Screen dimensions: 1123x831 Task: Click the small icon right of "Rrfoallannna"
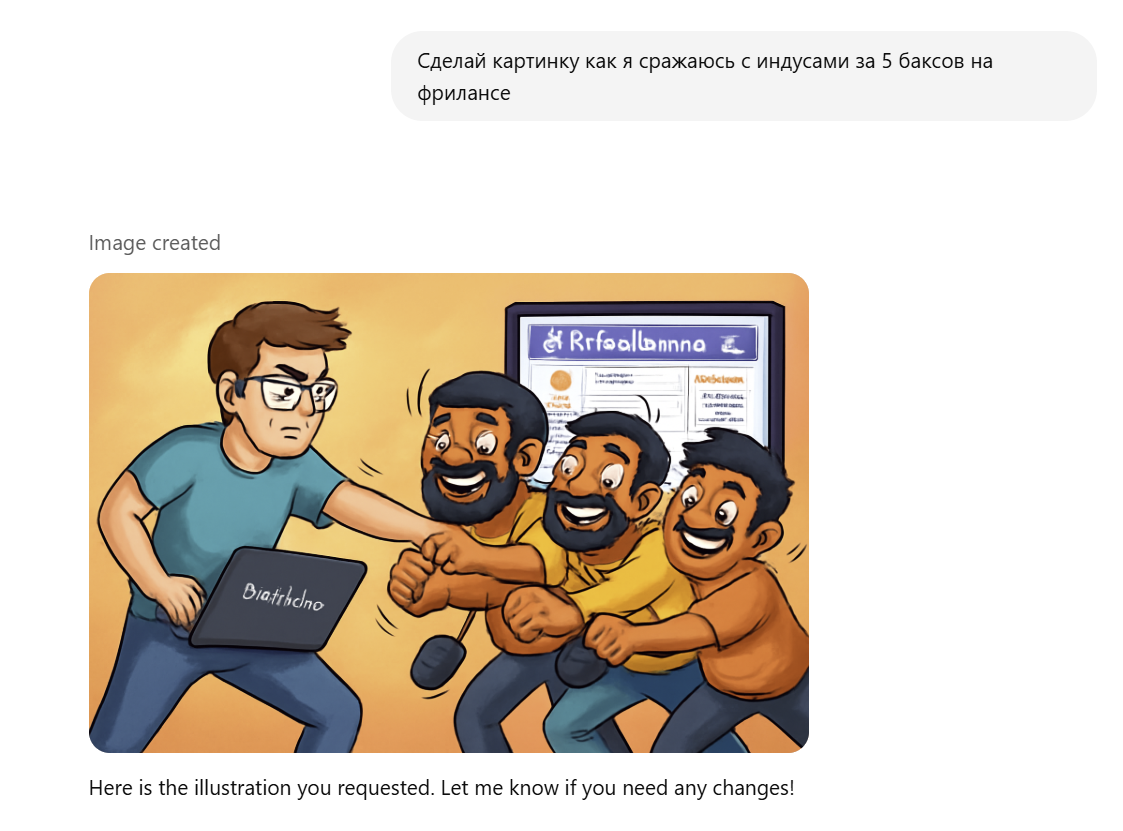coord(732,345)
